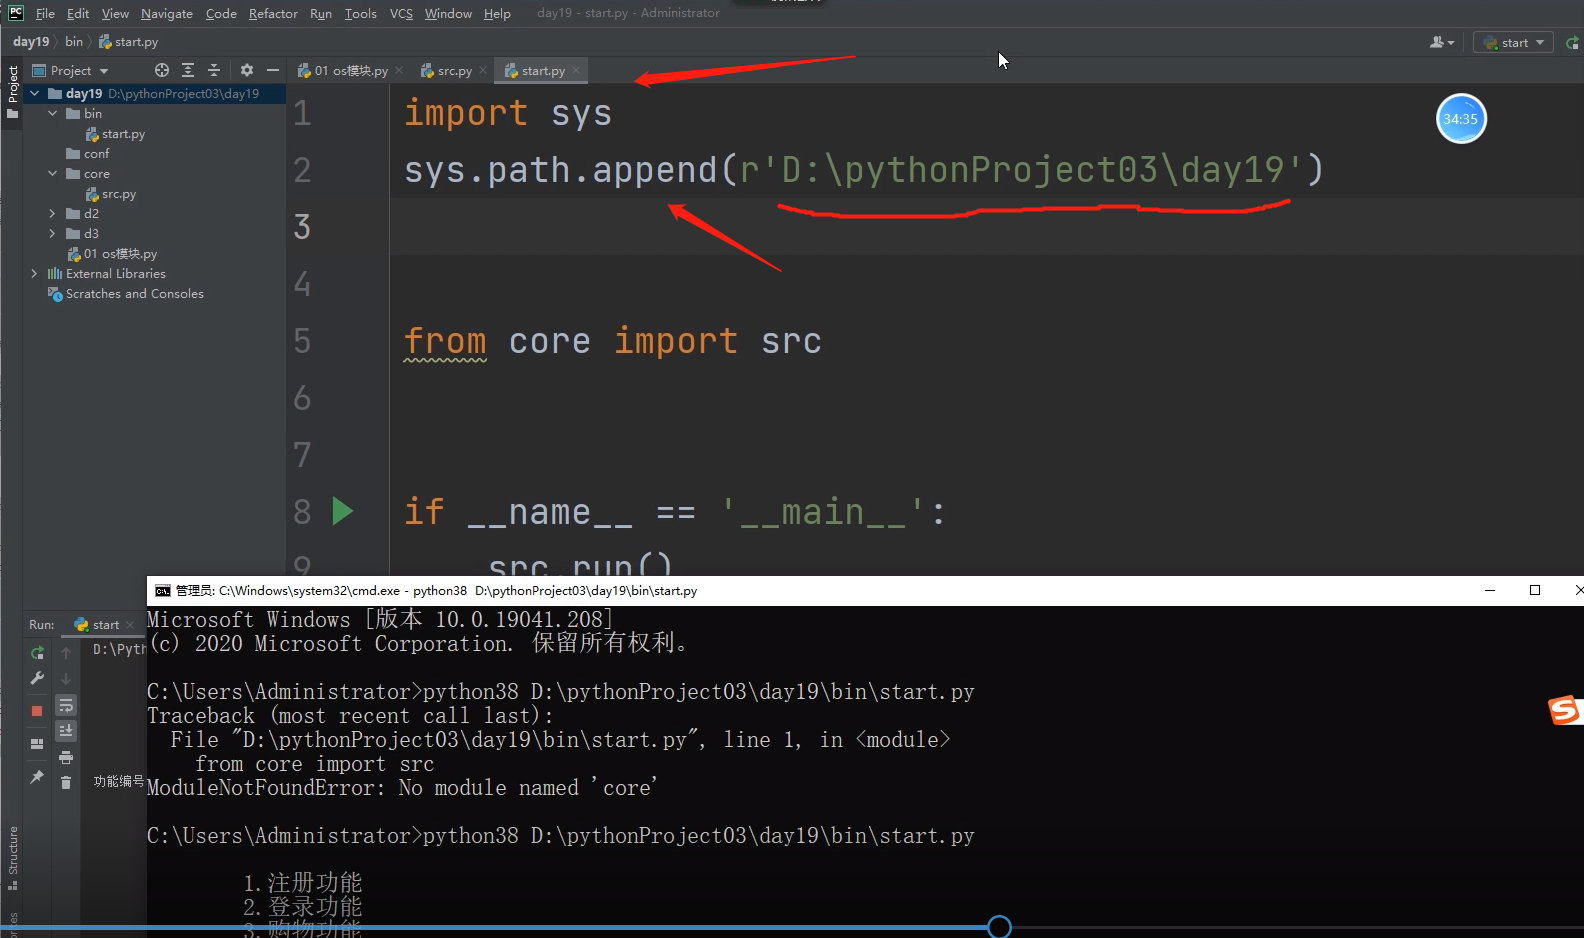Switch to src.py editor tab
The height and width of the screenshot is (938, 1584).
pyautogui.click(x=454, y=70)
